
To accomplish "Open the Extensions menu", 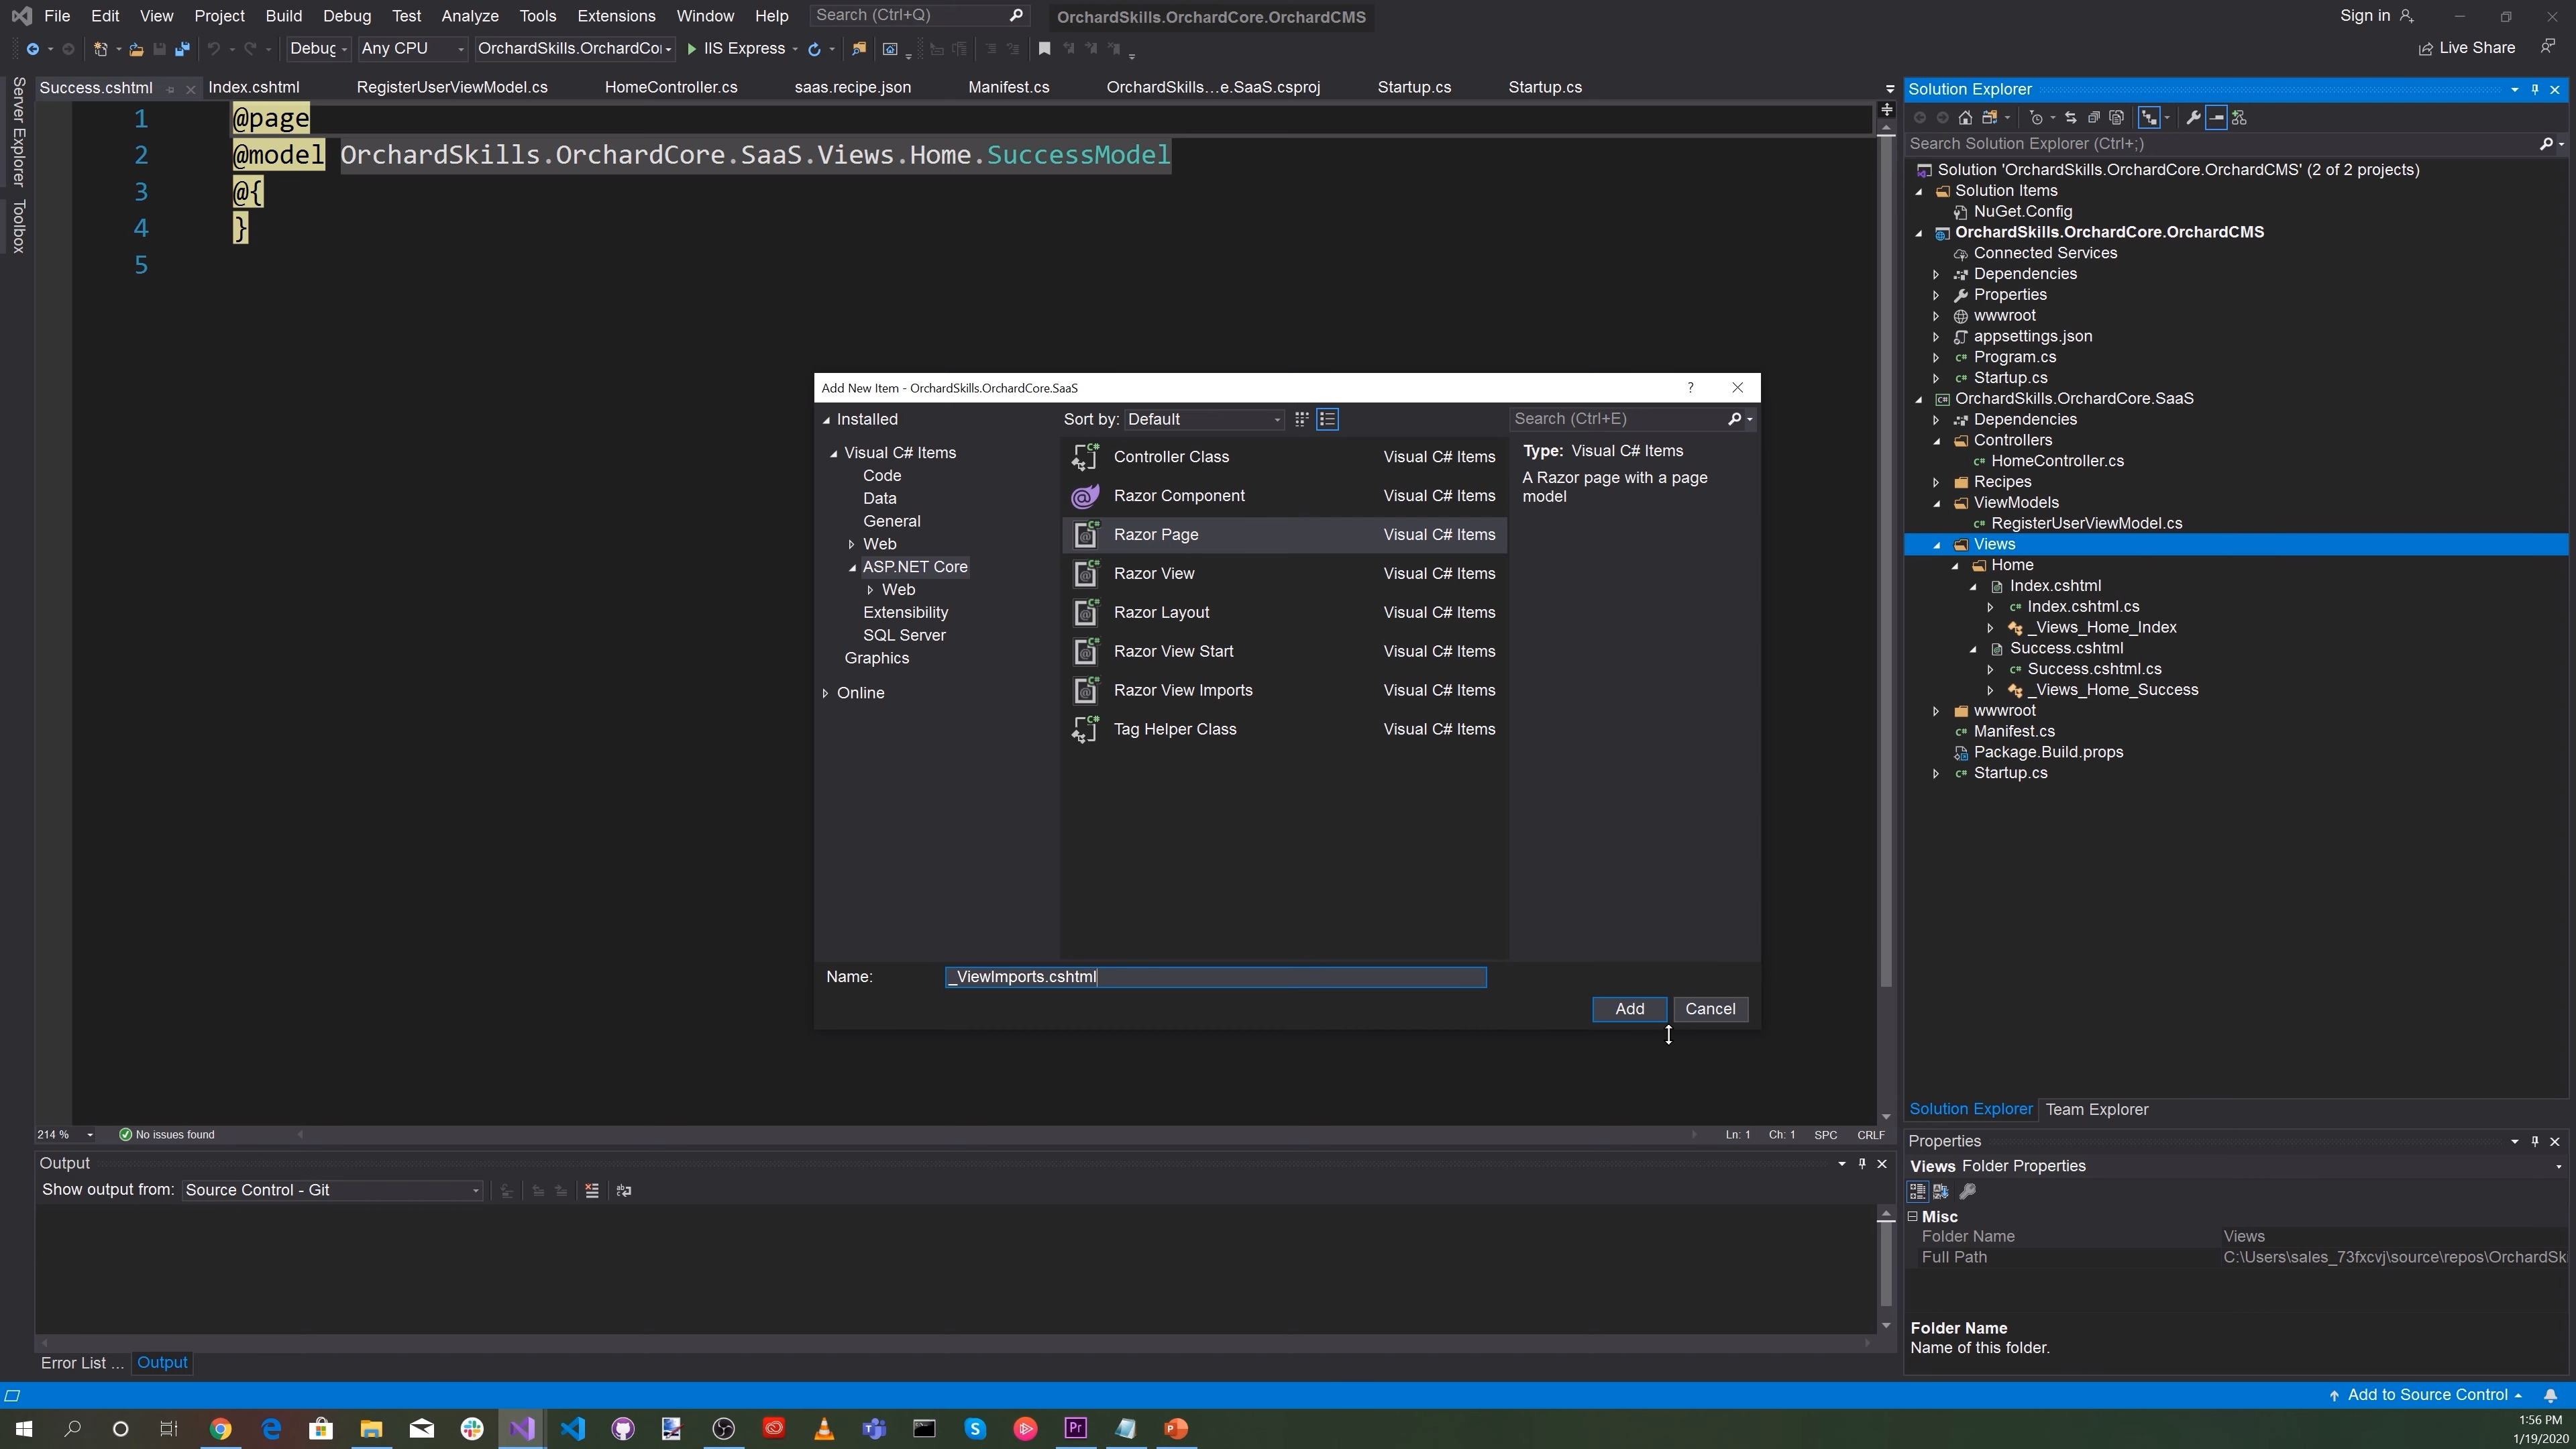I will pos(616,16).
